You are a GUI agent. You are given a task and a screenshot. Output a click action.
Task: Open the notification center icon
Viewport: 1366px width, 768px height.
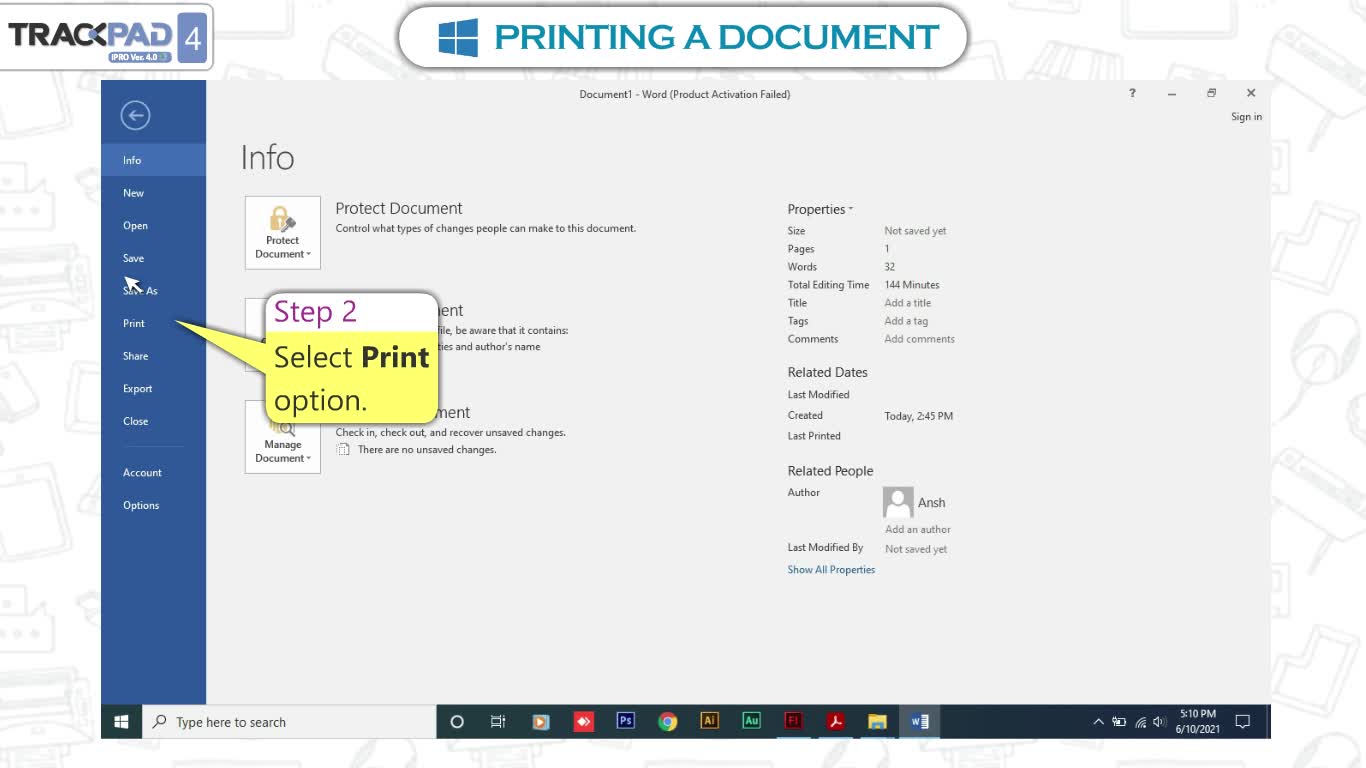coord(1243,722)
